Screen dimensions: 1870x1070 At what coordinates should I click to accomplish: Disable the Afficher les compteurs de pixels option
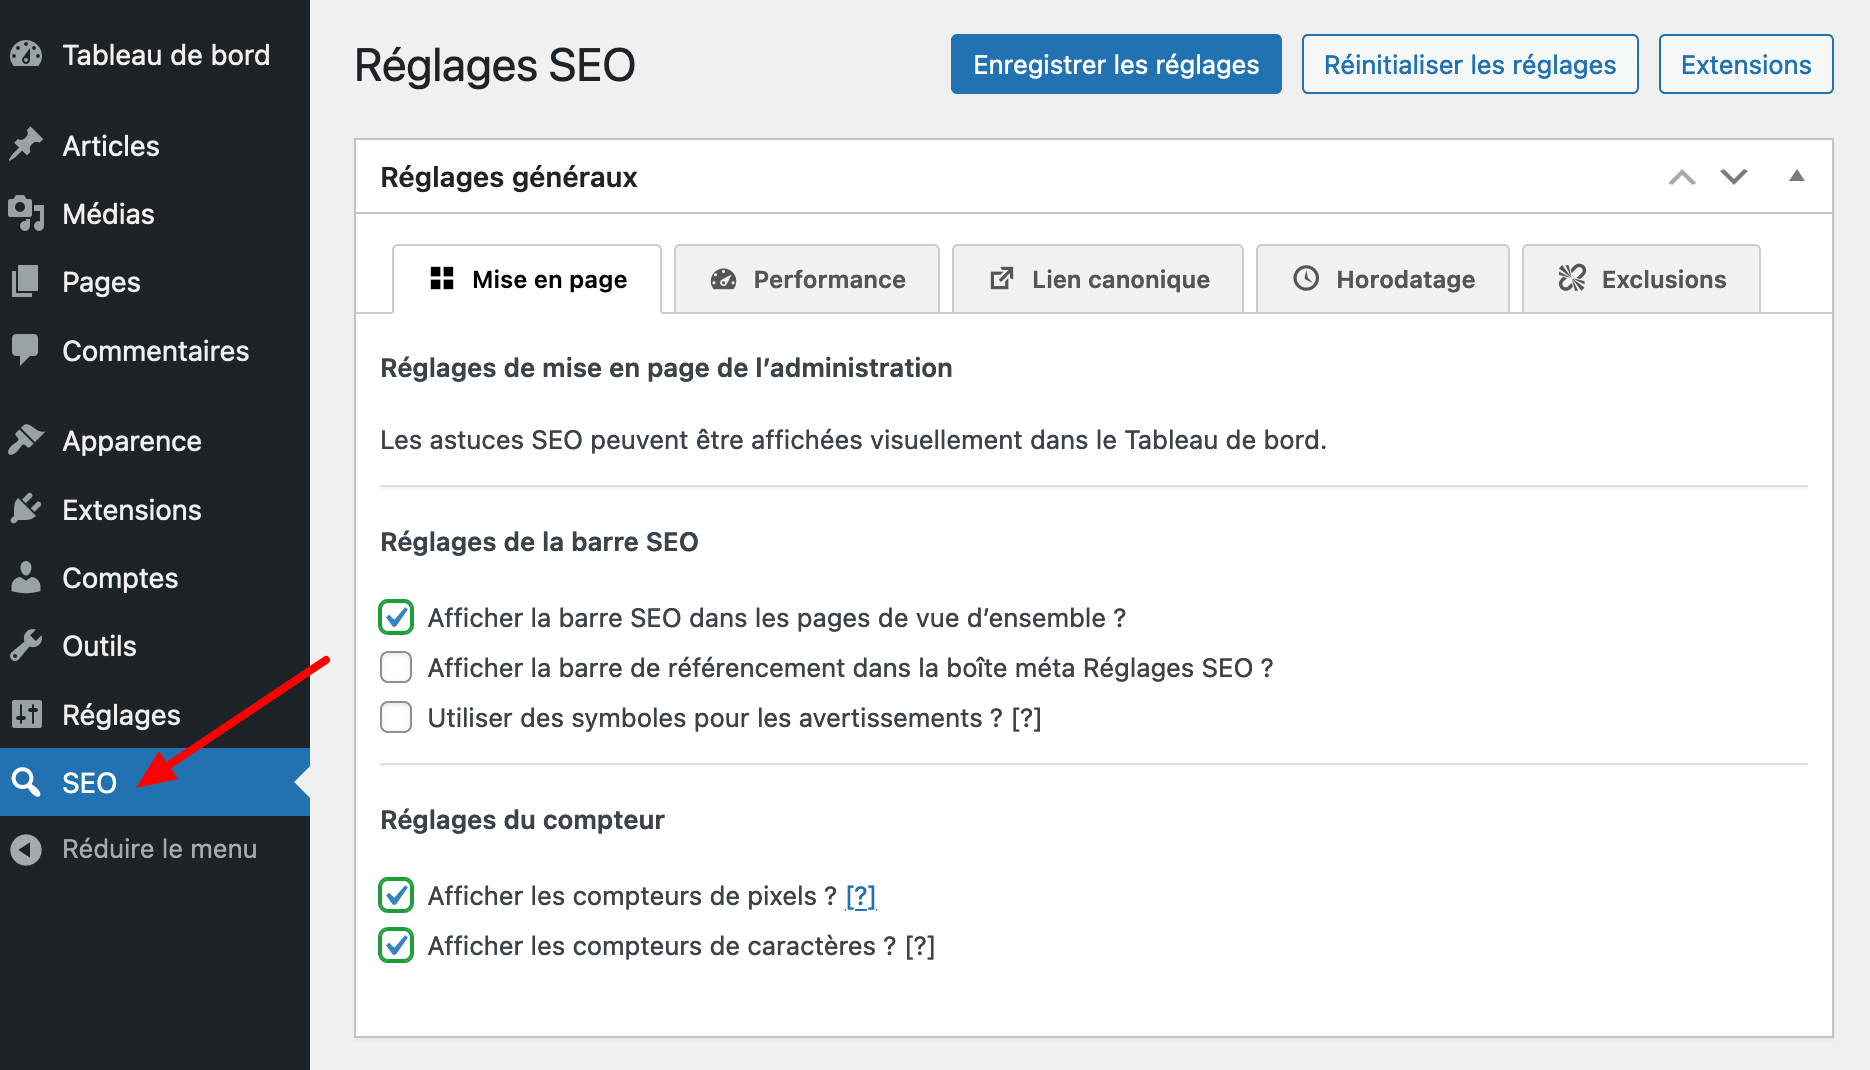tap(395, 895)
